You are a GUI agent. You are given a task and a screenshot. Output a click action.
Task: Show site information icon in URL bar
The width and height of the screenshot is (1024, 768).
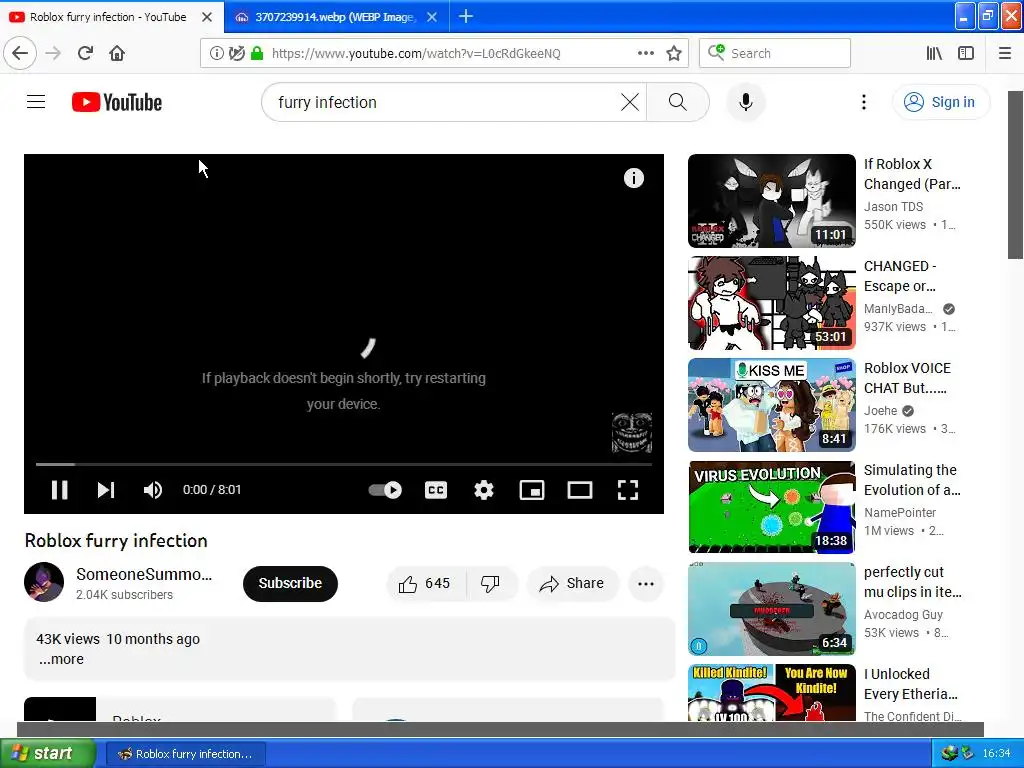pyautogui.click(x=216, y=53)
